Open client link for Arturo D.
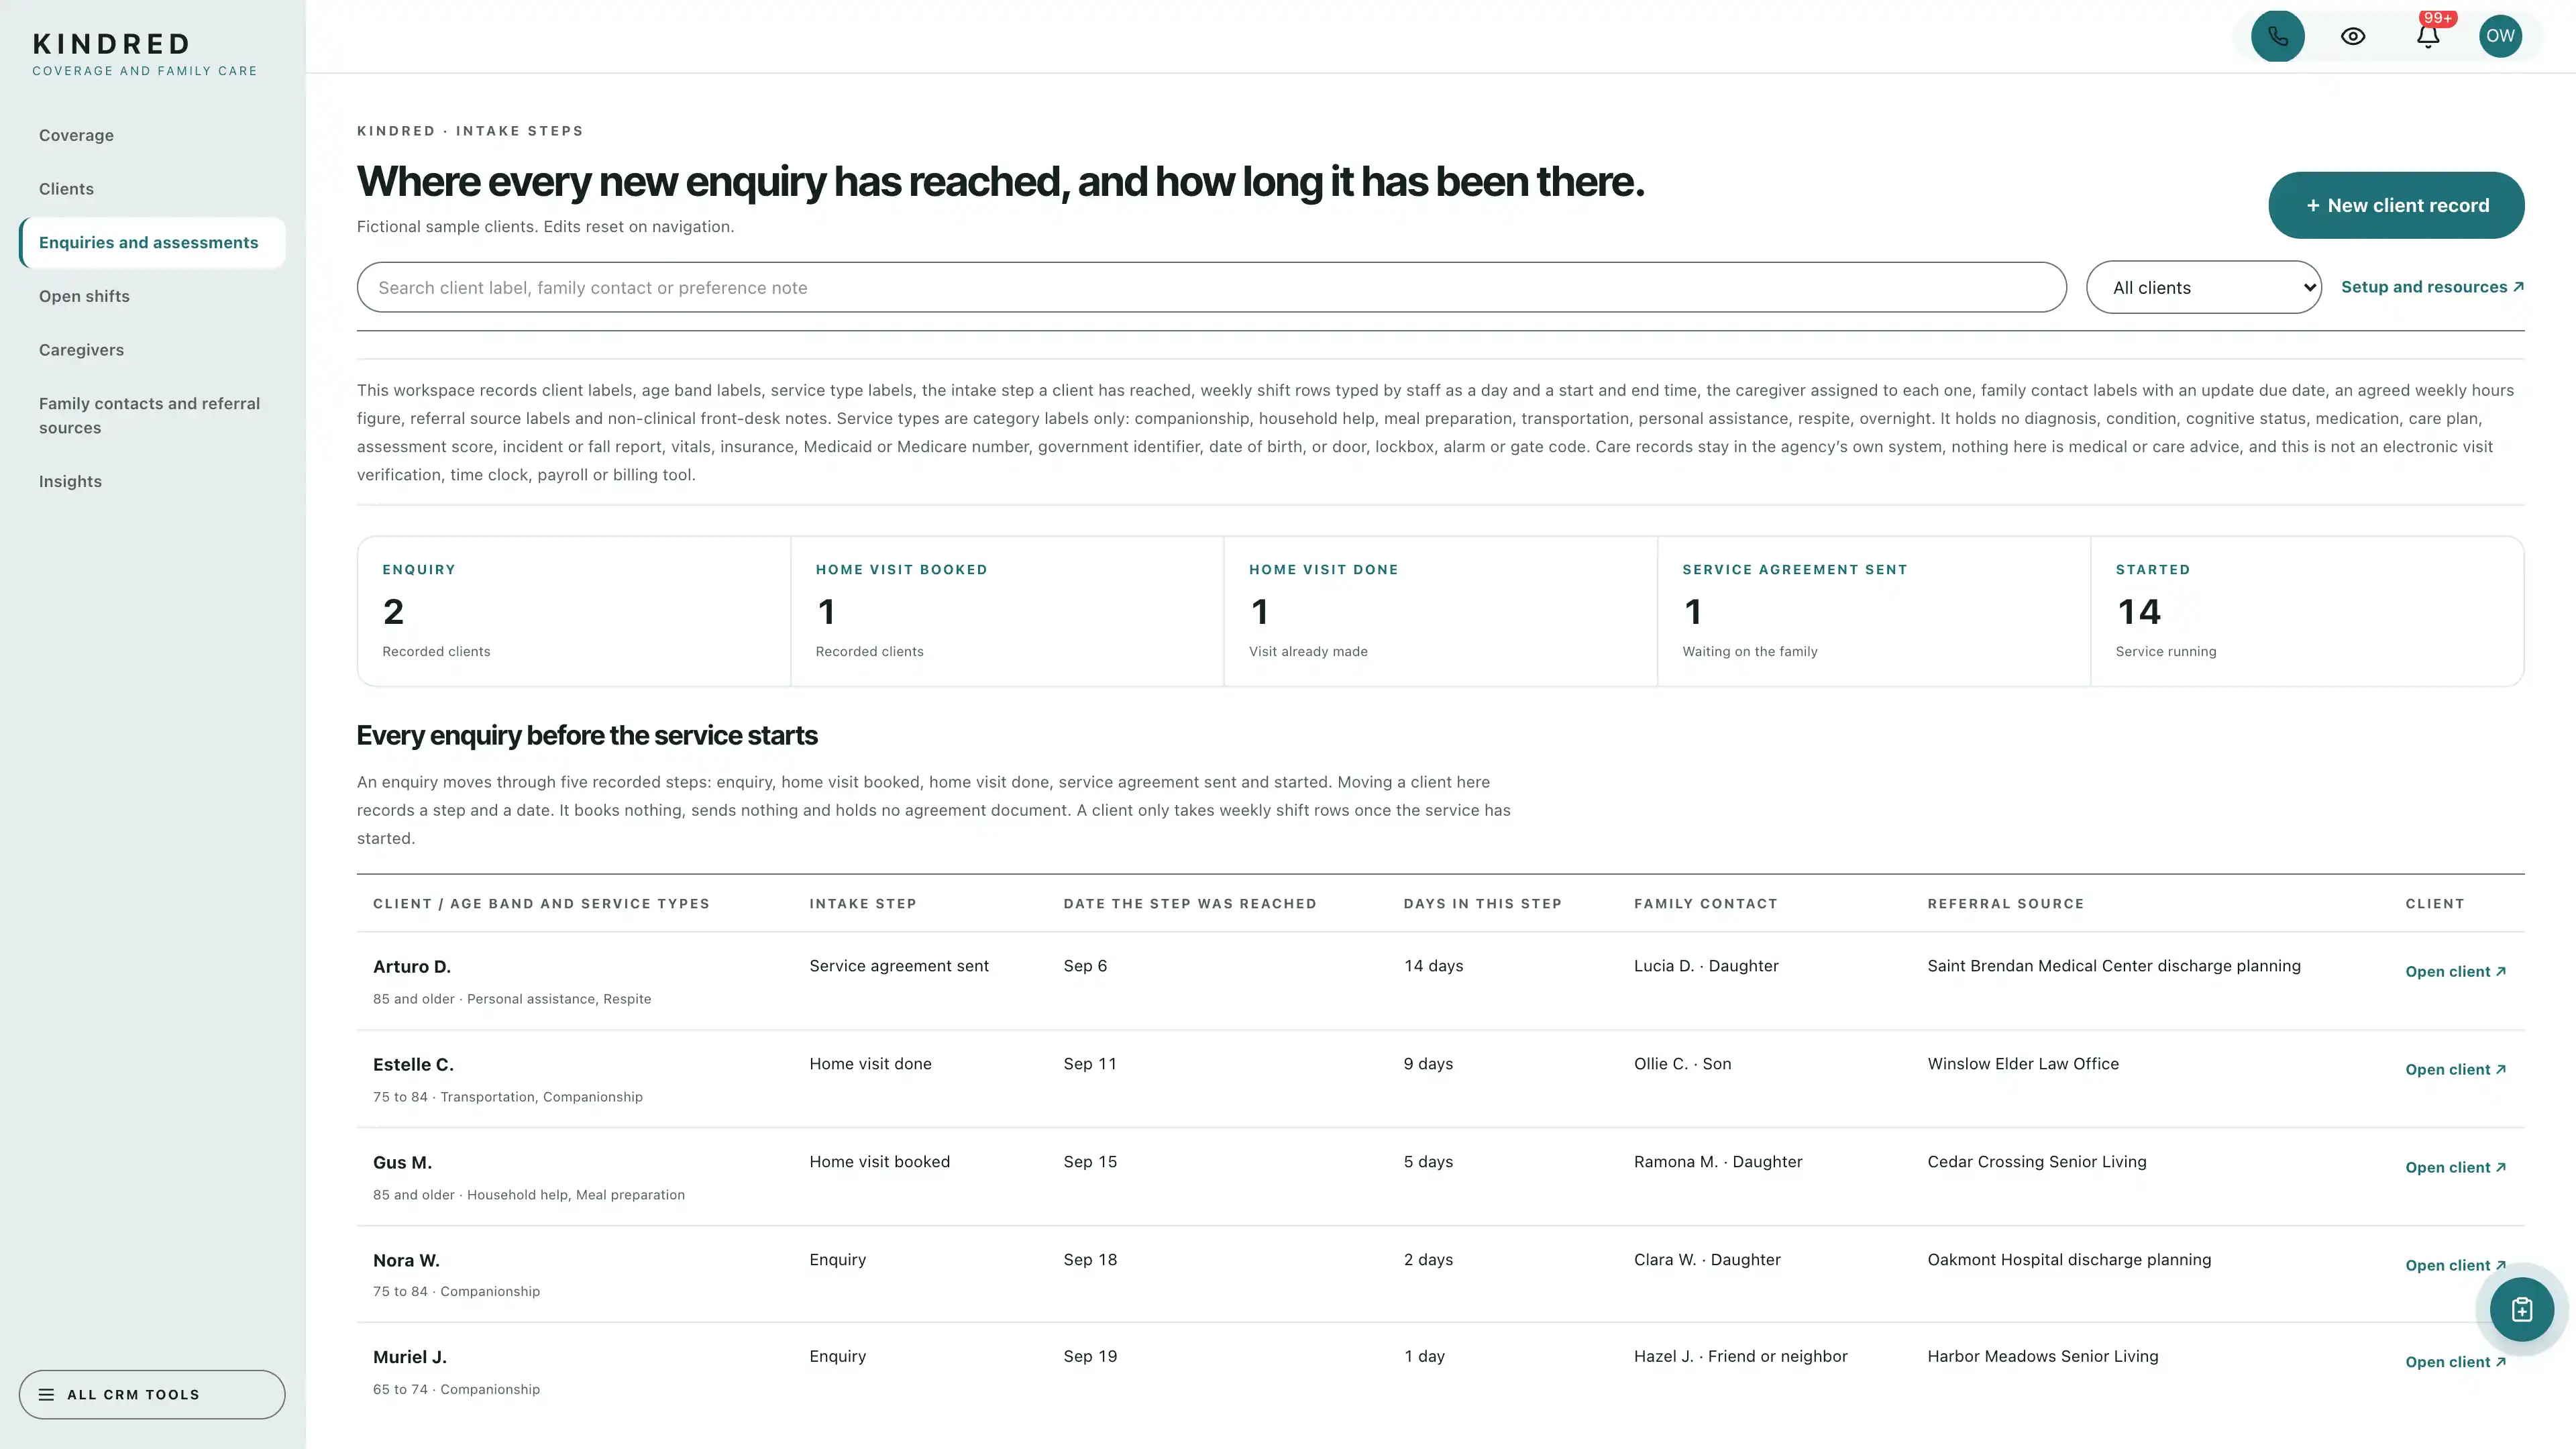2576x1449 pixels. [x=2455, y=972]
